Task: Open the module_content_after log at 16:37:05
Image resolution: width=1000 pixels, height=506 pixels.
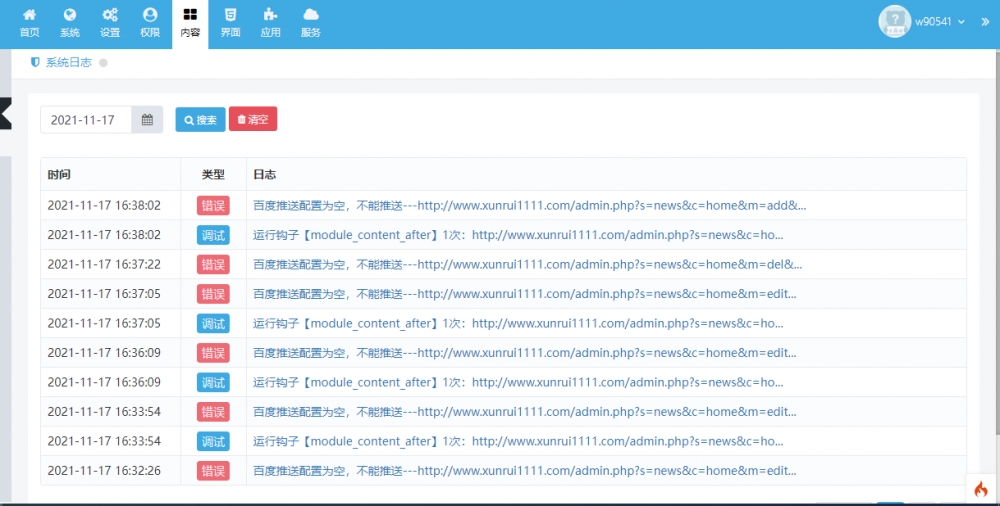Action: 518,324
